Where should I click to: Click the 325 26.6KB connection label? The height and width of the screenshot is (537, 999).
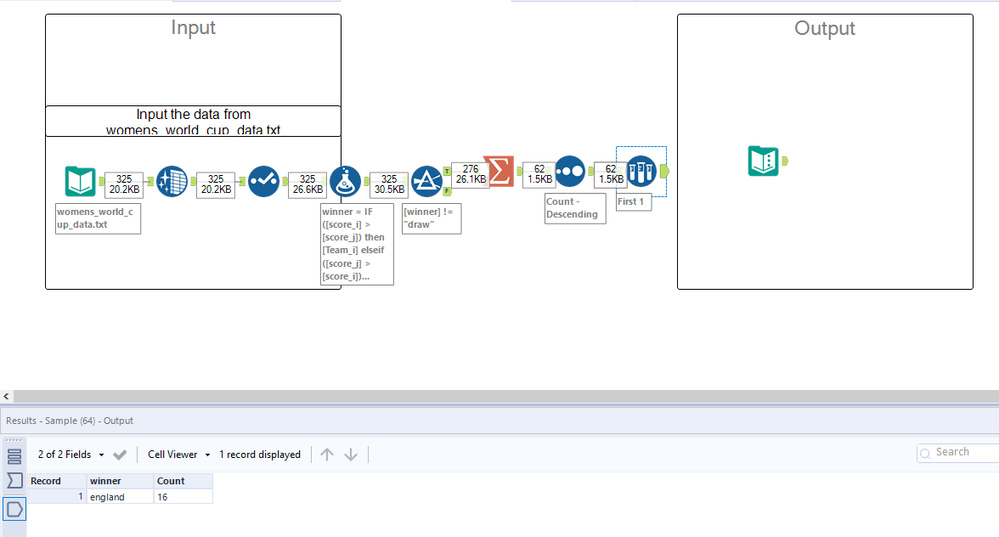308,185
